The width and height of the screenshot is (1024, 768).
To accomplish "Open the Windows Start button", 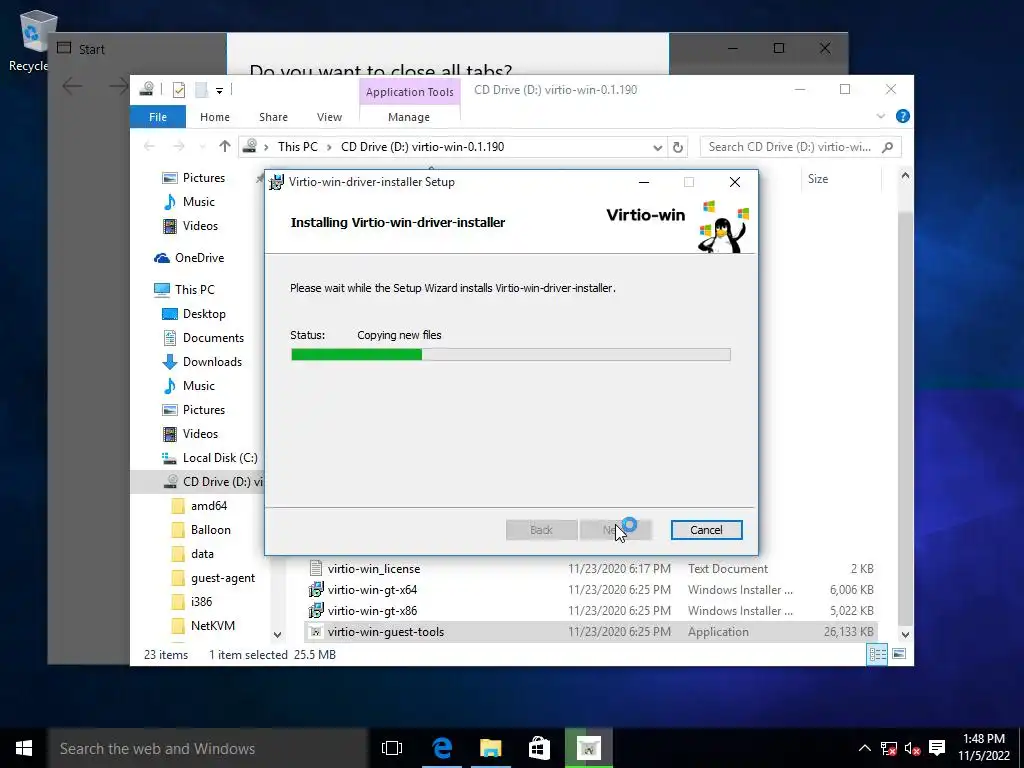I will pos(24,748).
